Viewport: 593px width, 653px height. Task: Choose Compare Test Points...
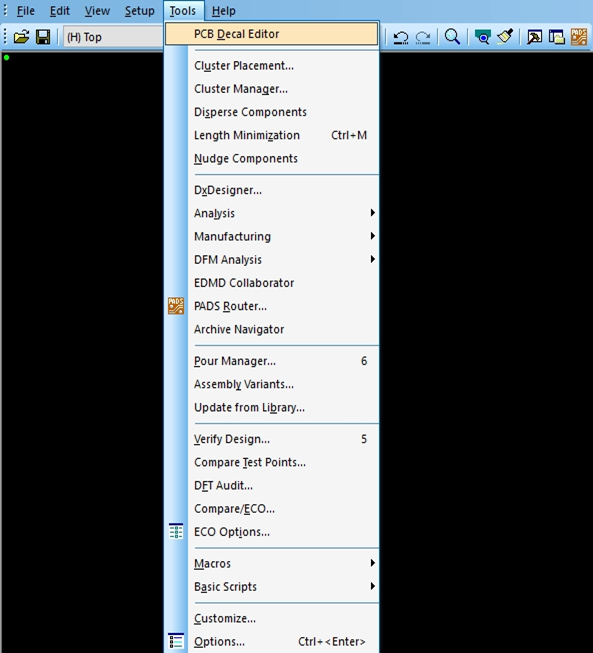pos(272,462)
